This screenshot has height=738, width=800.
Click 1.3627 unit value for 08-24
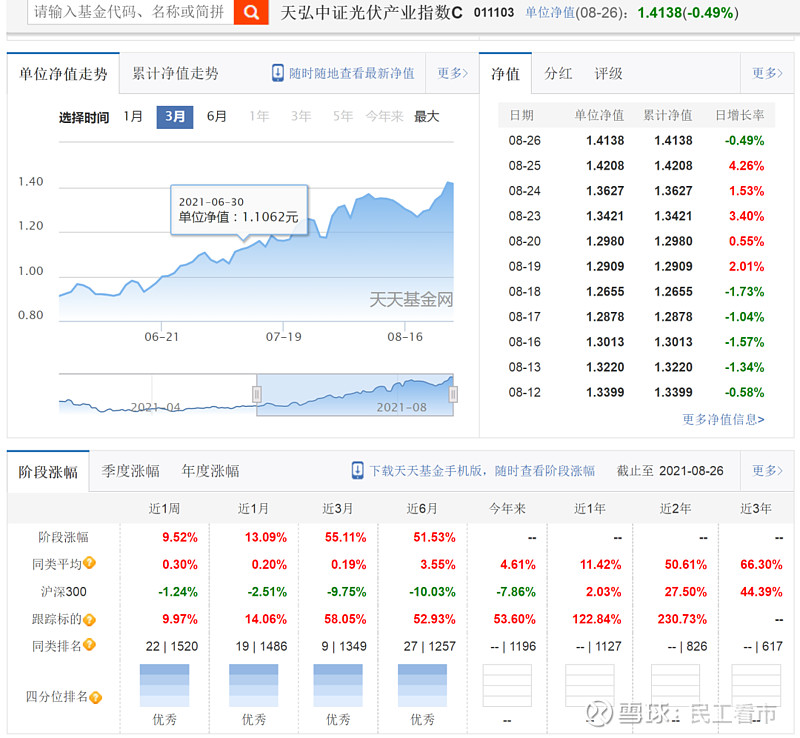click(x=605, y=191)
